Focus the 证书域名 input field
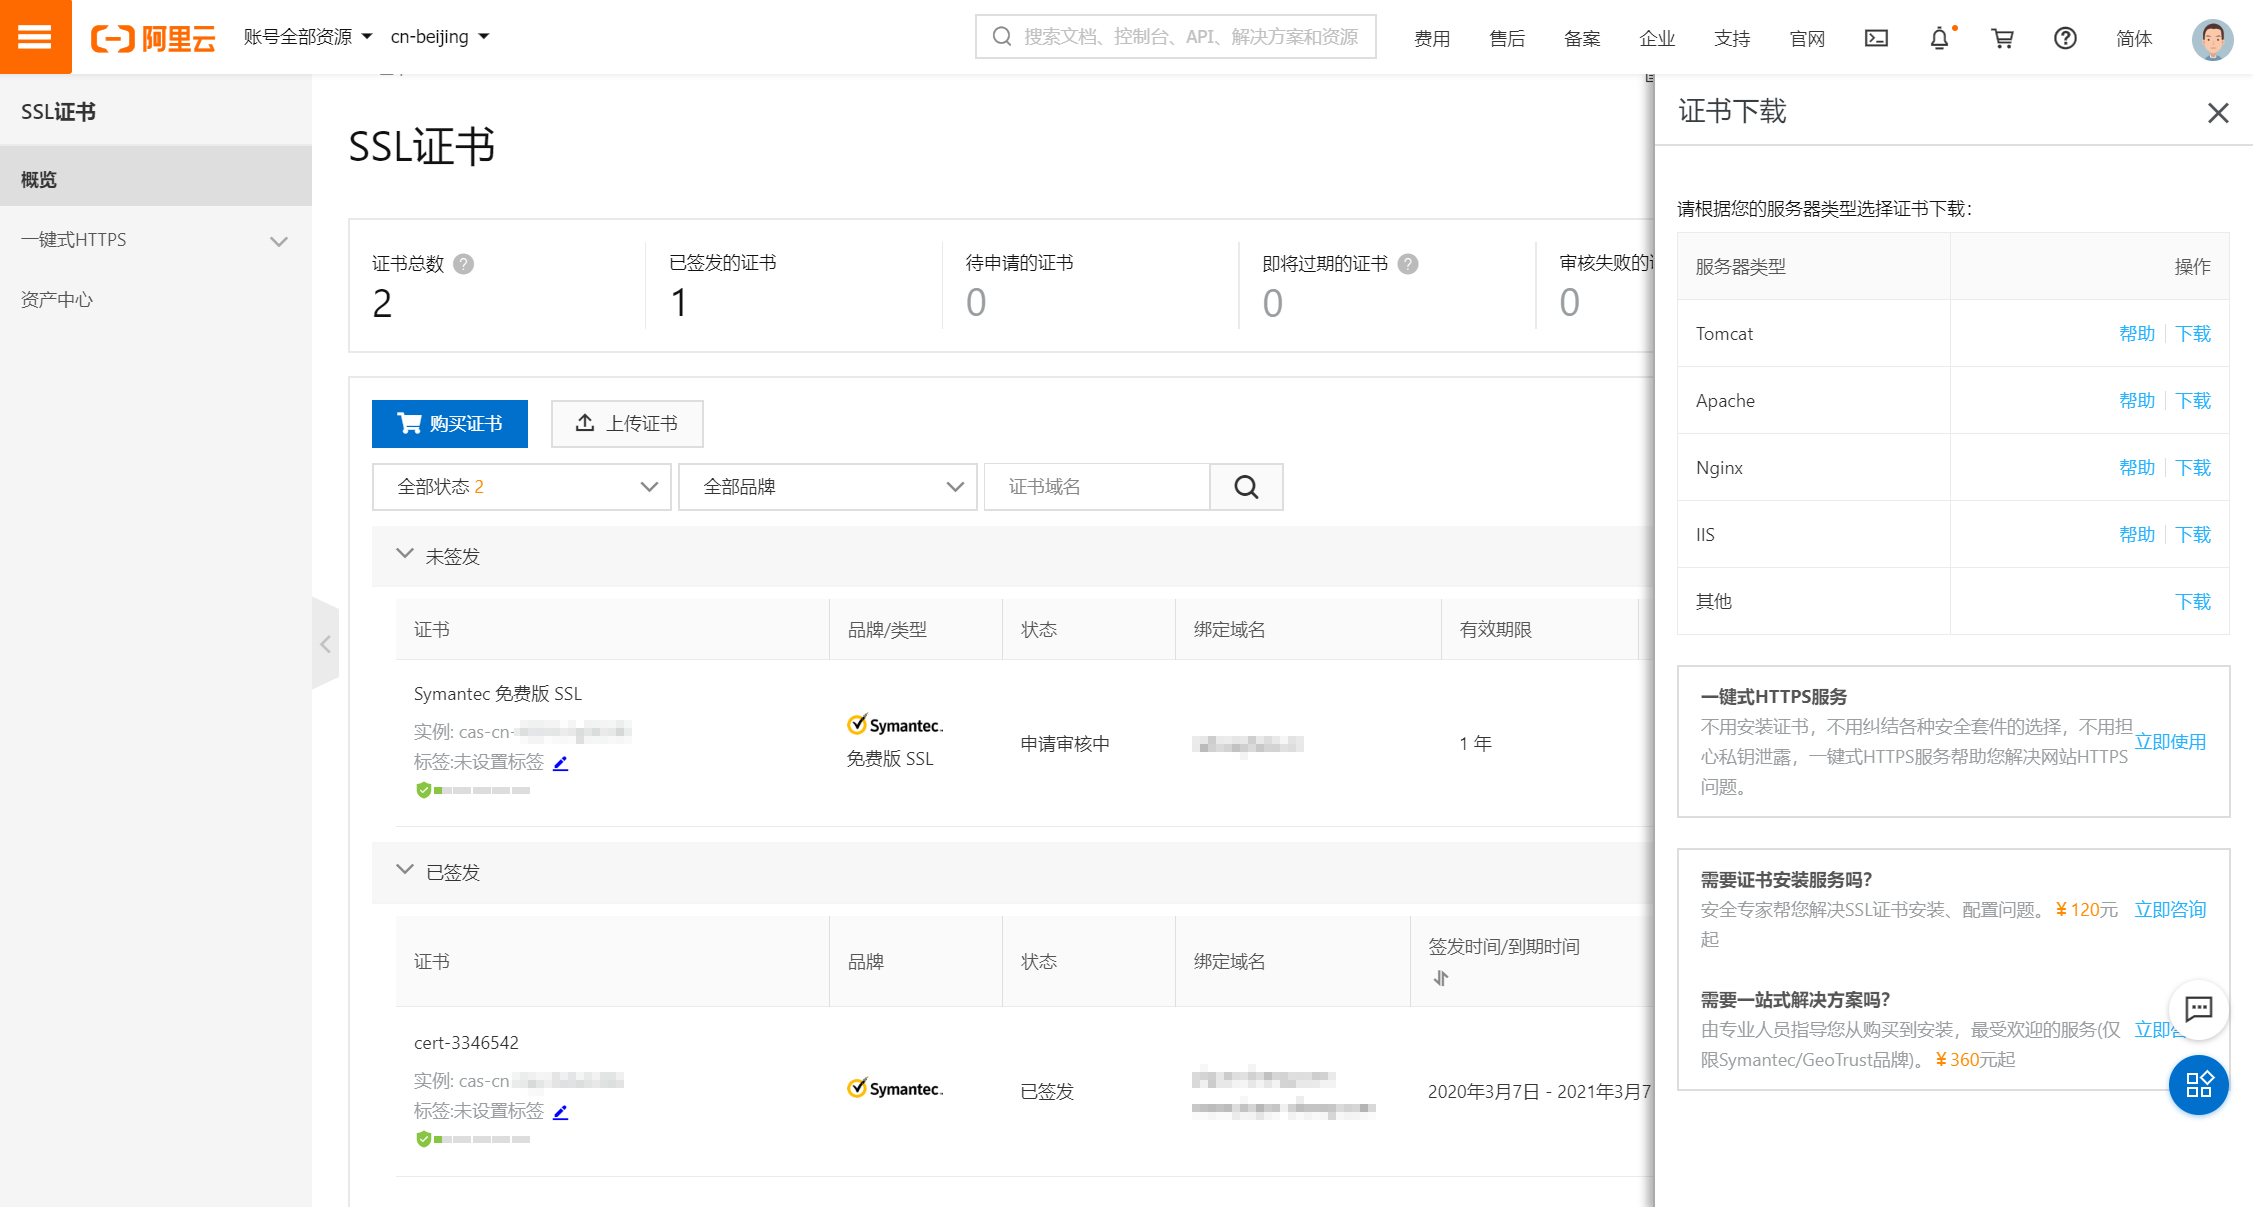The height and width of the screenshot is (1207, 2253). click(1097, 487)
